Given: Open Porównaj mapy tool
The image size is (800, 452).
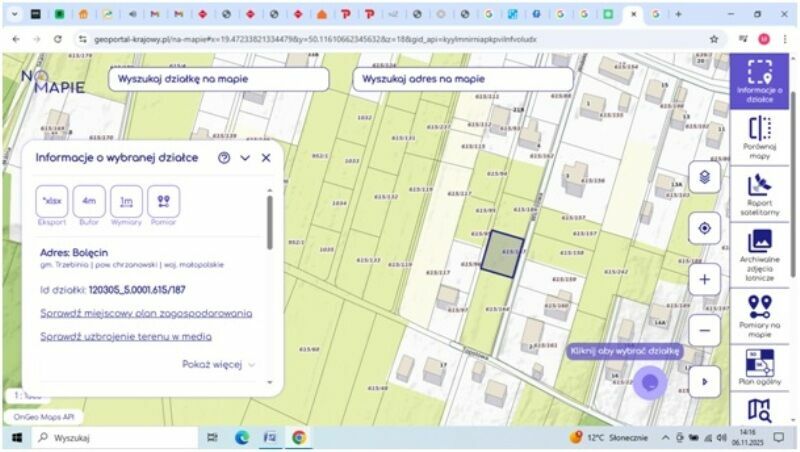Looking at the screenshot, I should (760, 137).
